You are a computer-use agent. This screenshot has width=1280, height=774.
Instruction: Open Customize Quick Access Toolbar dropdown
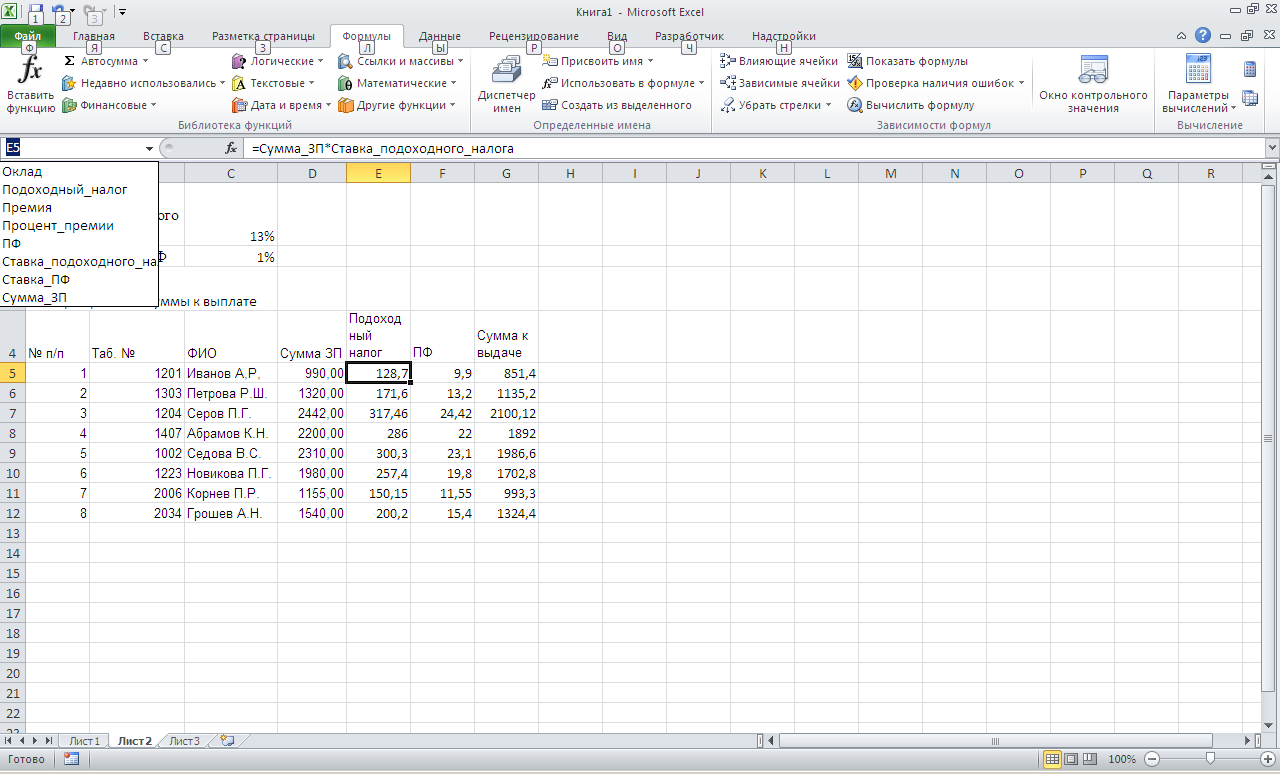point(122,11)
